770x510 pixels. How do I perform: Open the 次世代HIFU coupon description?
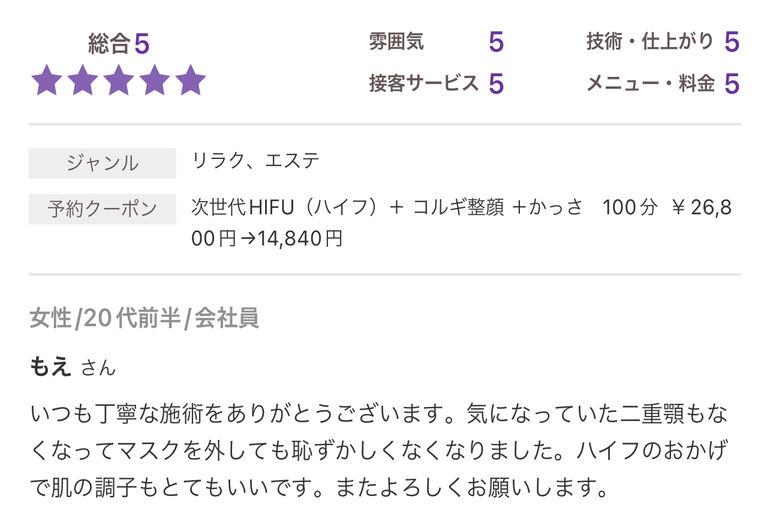coord(461,223)
